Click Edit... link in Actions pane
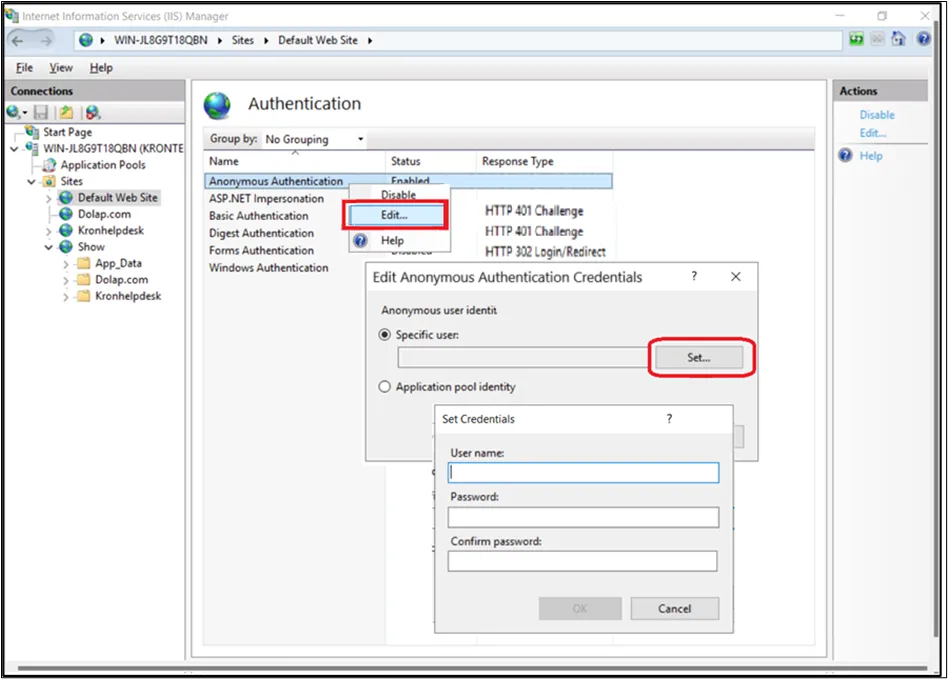 (x=872, y=132)
